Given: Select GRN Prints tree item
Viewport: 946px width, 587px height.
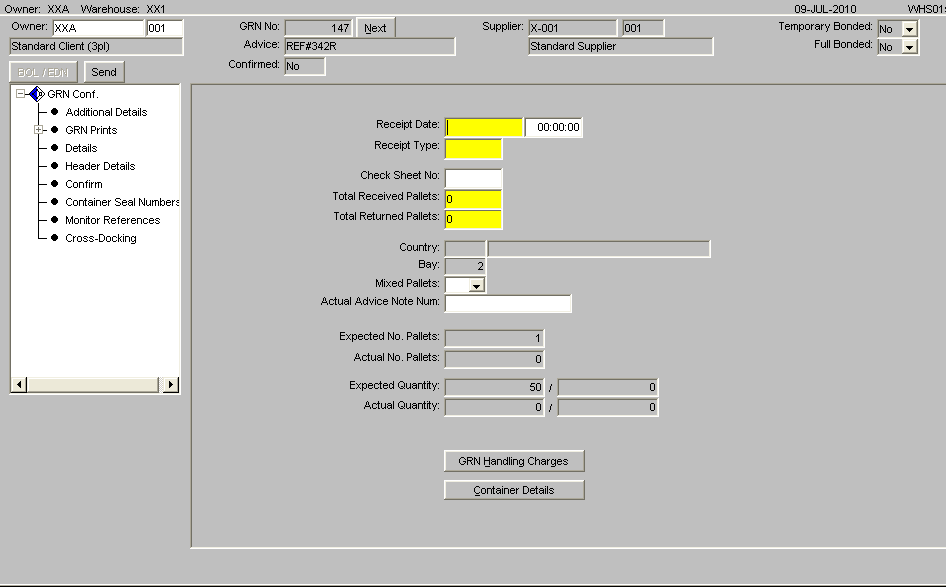Looking at the screenshot, I should [91, 130].
